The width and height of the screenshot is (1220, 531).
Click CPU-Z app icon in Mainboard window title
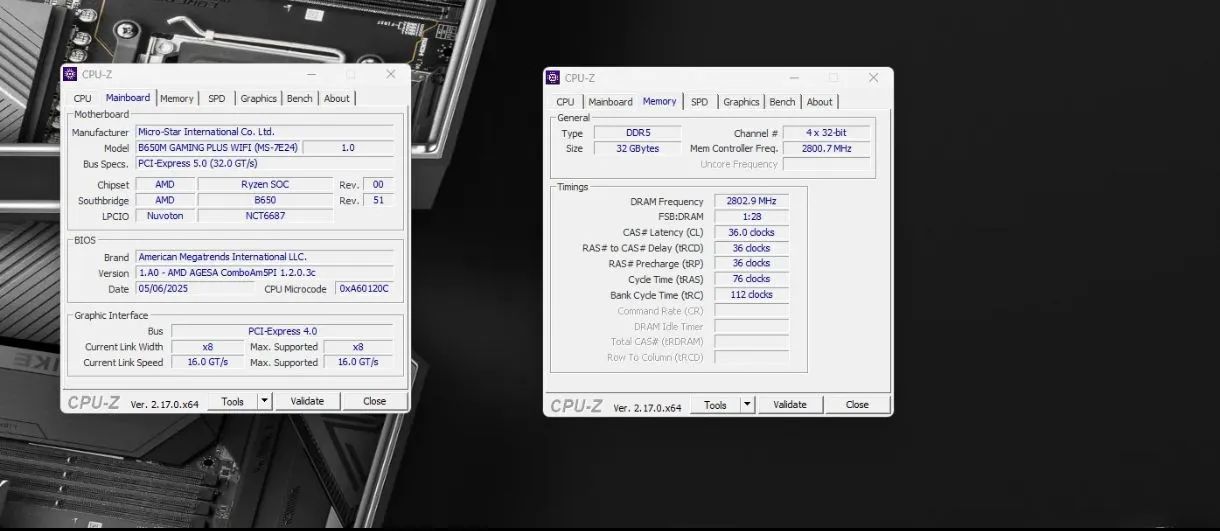pos(70,74)
